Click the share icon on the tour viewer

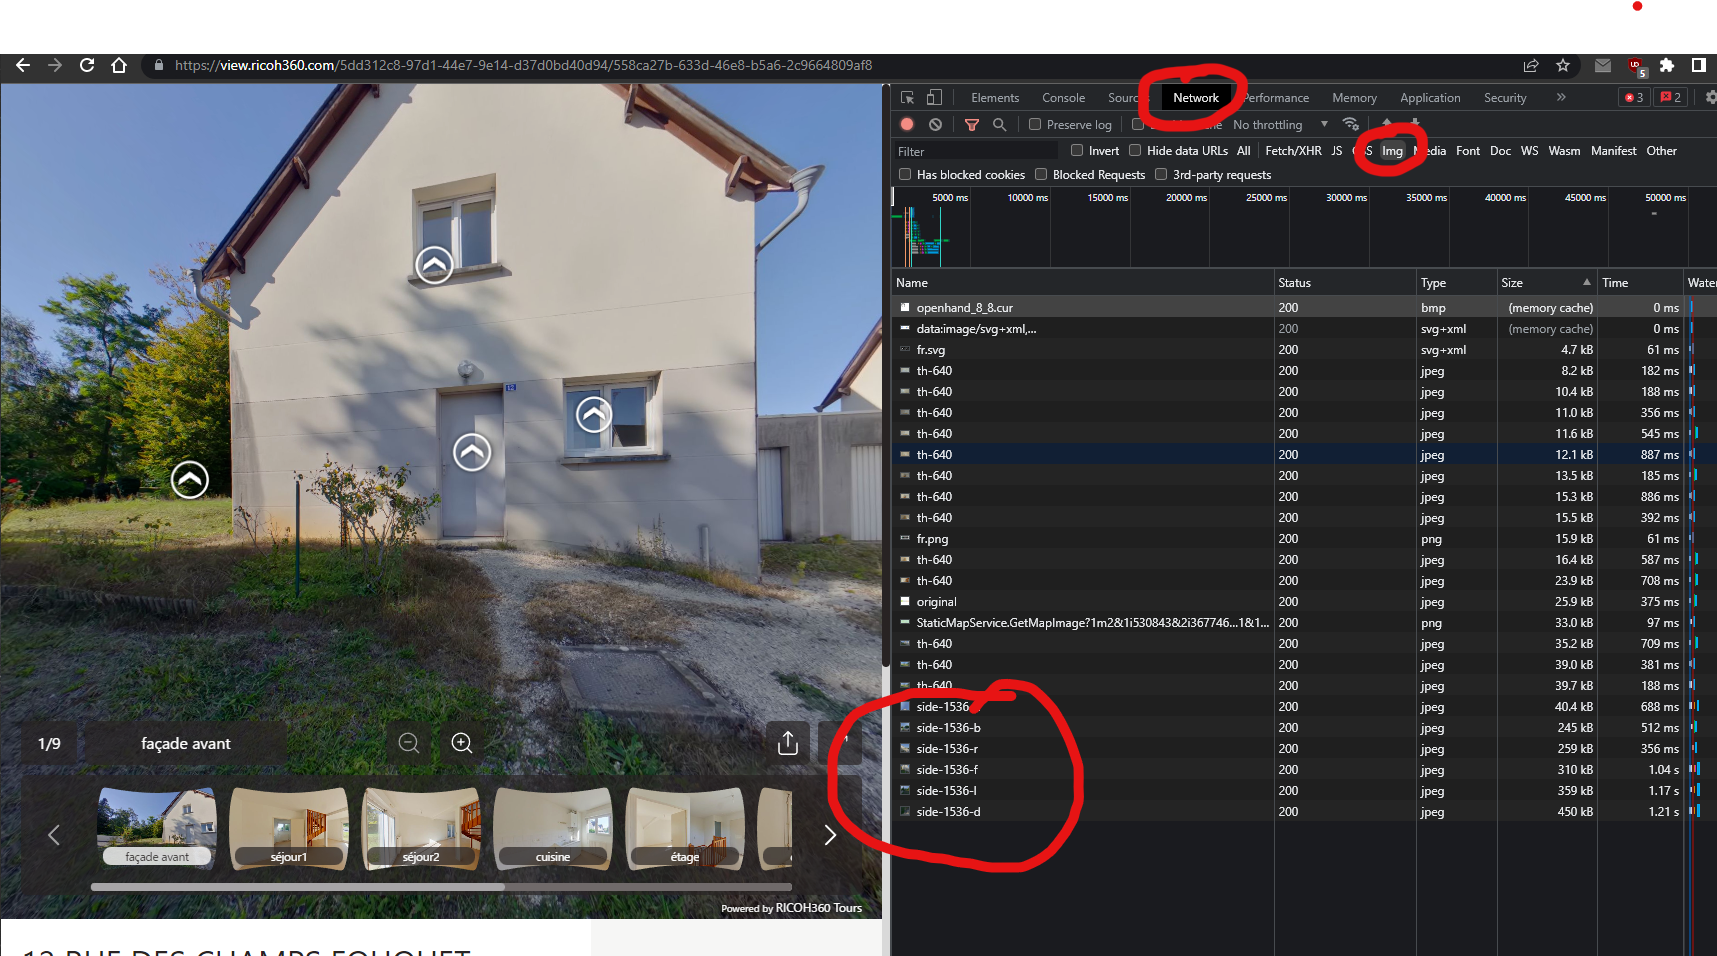pos(788,743)
